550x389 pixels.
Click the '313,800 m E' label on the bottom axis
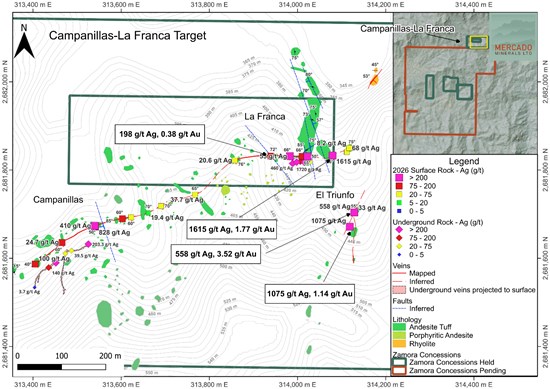click(210, 385)
